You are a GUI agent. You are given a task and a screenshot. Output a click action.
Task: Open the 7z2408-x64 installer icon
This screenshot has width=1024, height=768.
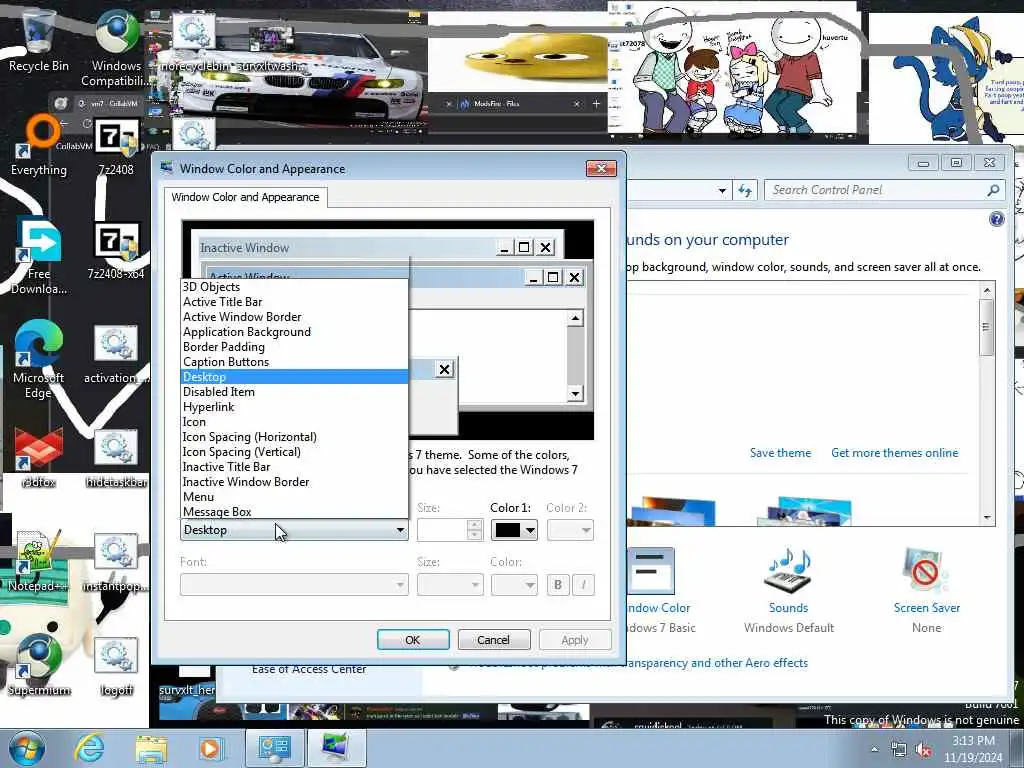coord(116,251)
